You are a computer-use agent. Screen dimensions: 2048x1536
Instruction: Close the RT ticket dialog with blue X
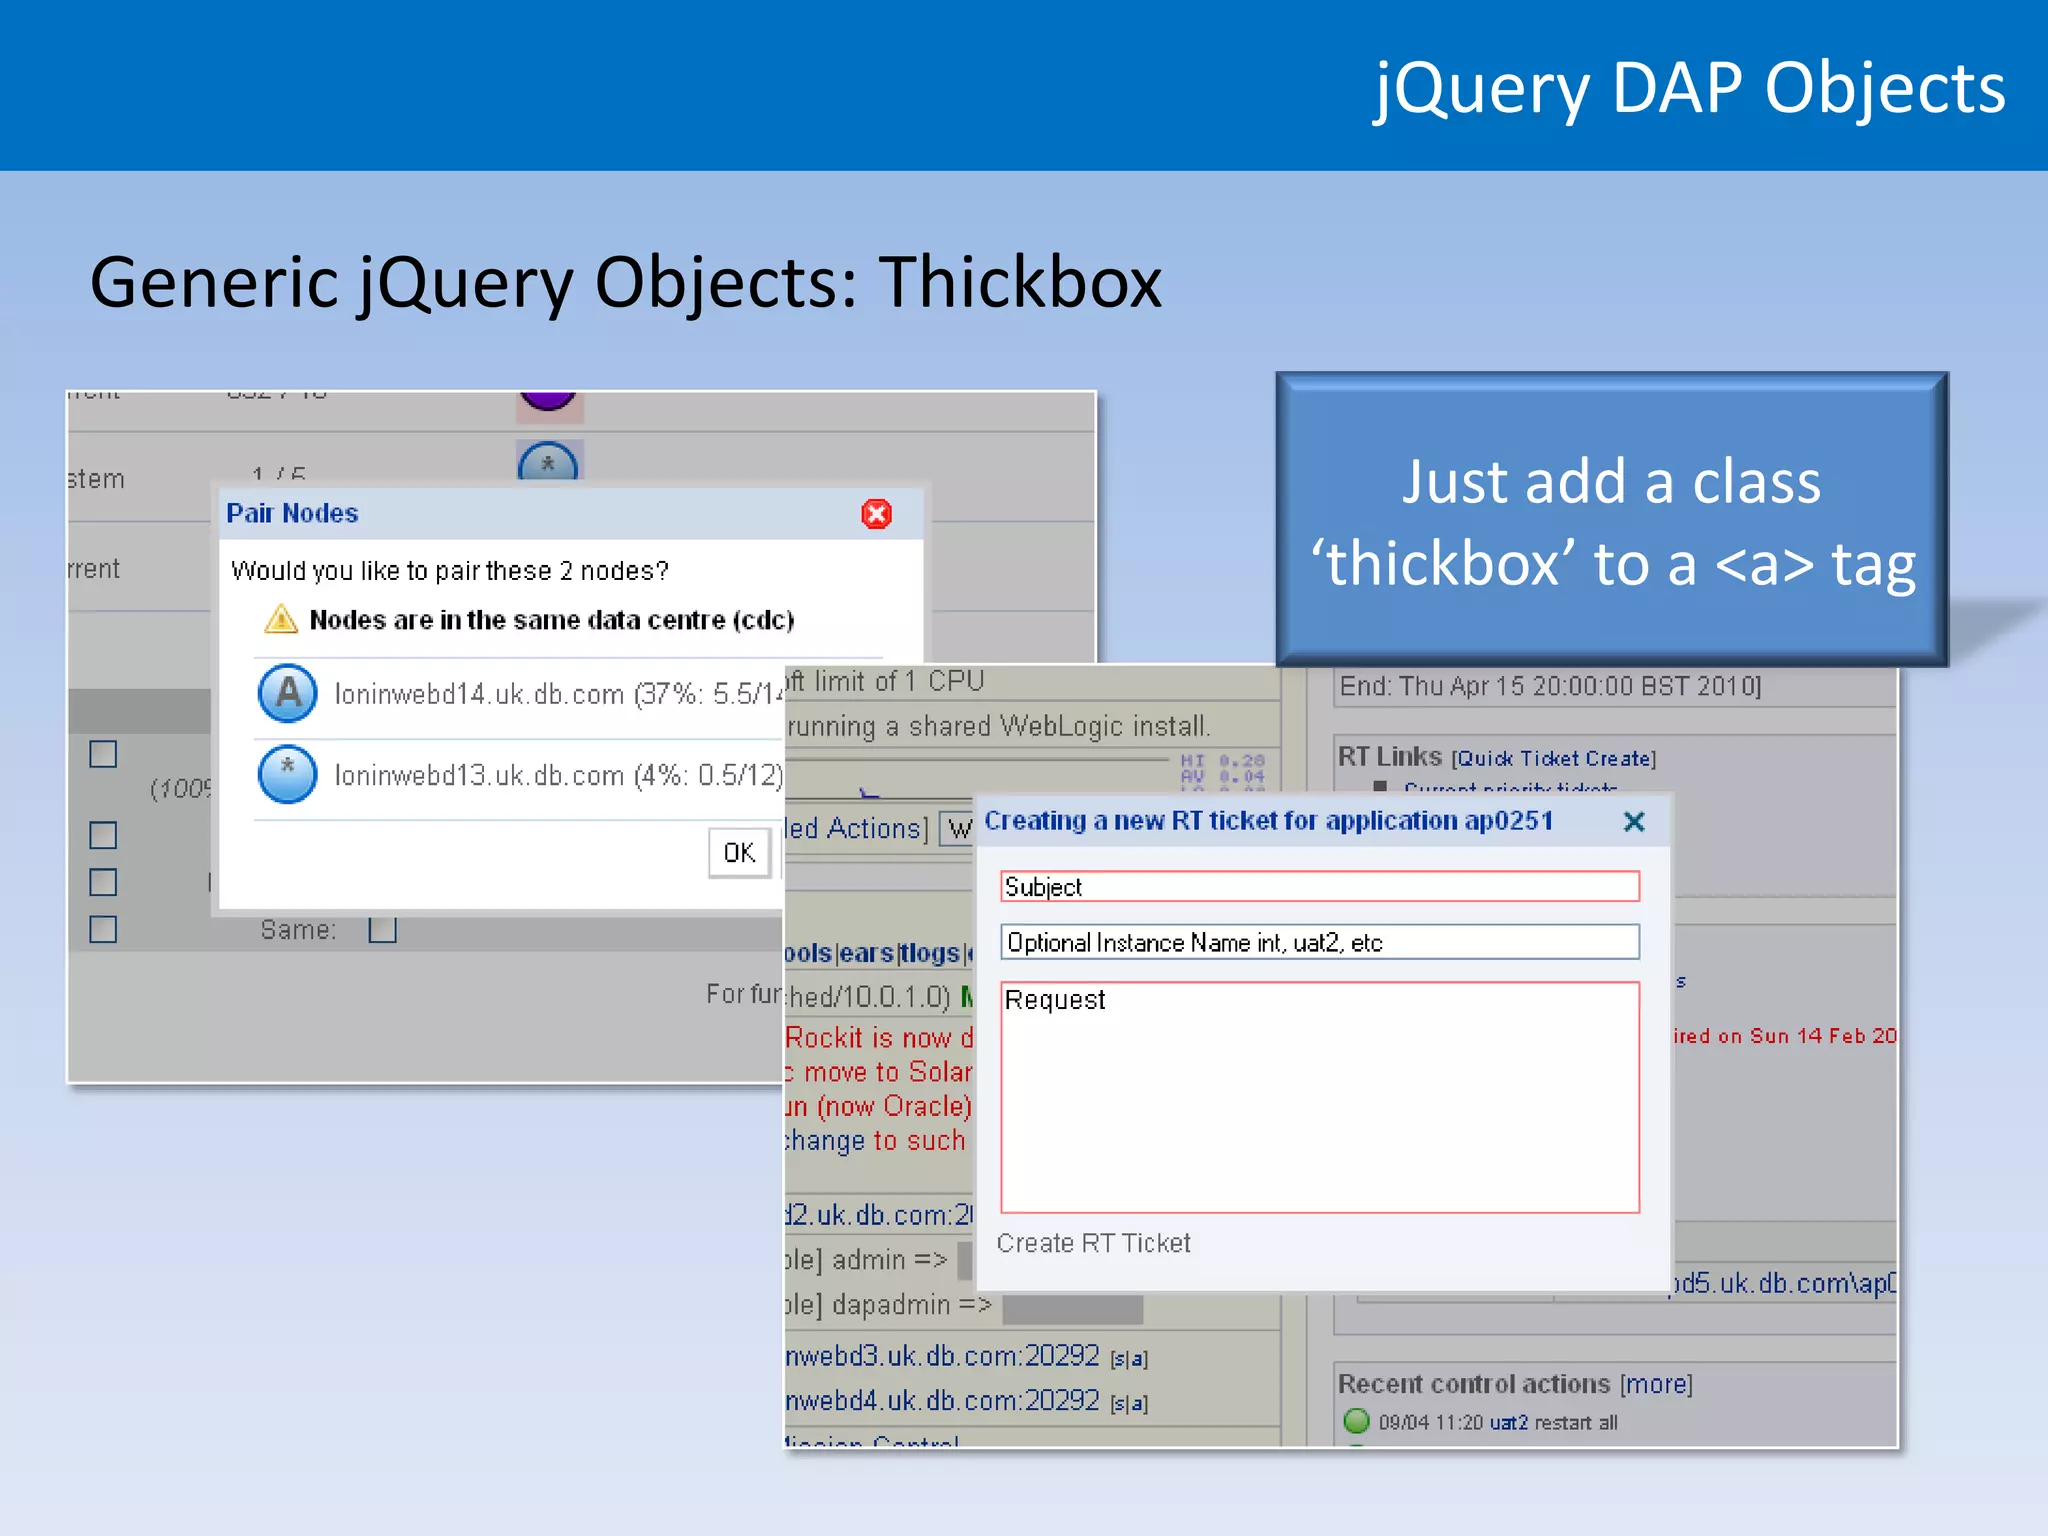coord(1634,822)
